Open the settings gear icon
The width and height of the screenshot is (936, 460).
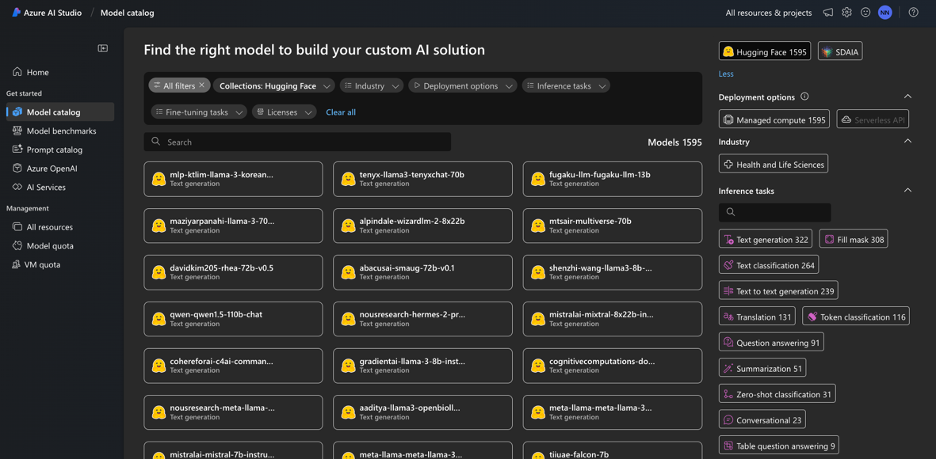click(x=846, y=13)
